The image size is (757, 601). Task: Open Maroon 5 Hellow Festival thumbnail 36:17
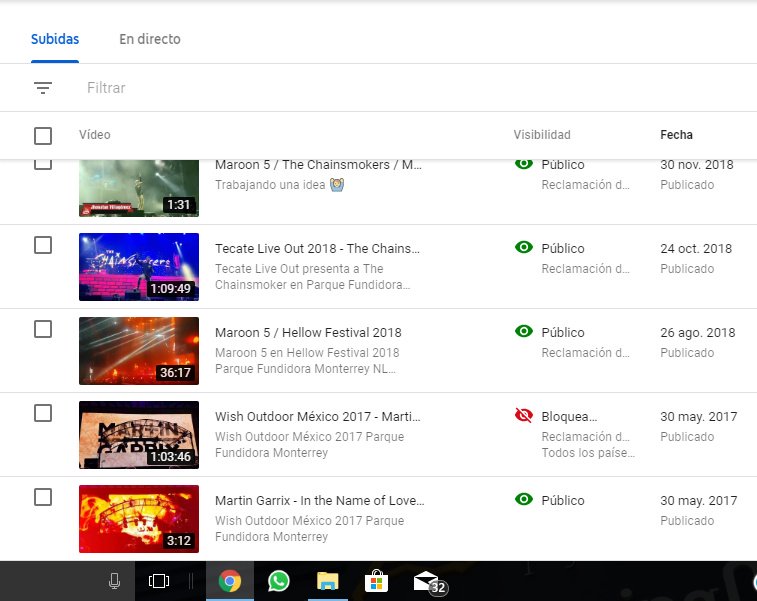pyautogui.click(x=139, y=351)
